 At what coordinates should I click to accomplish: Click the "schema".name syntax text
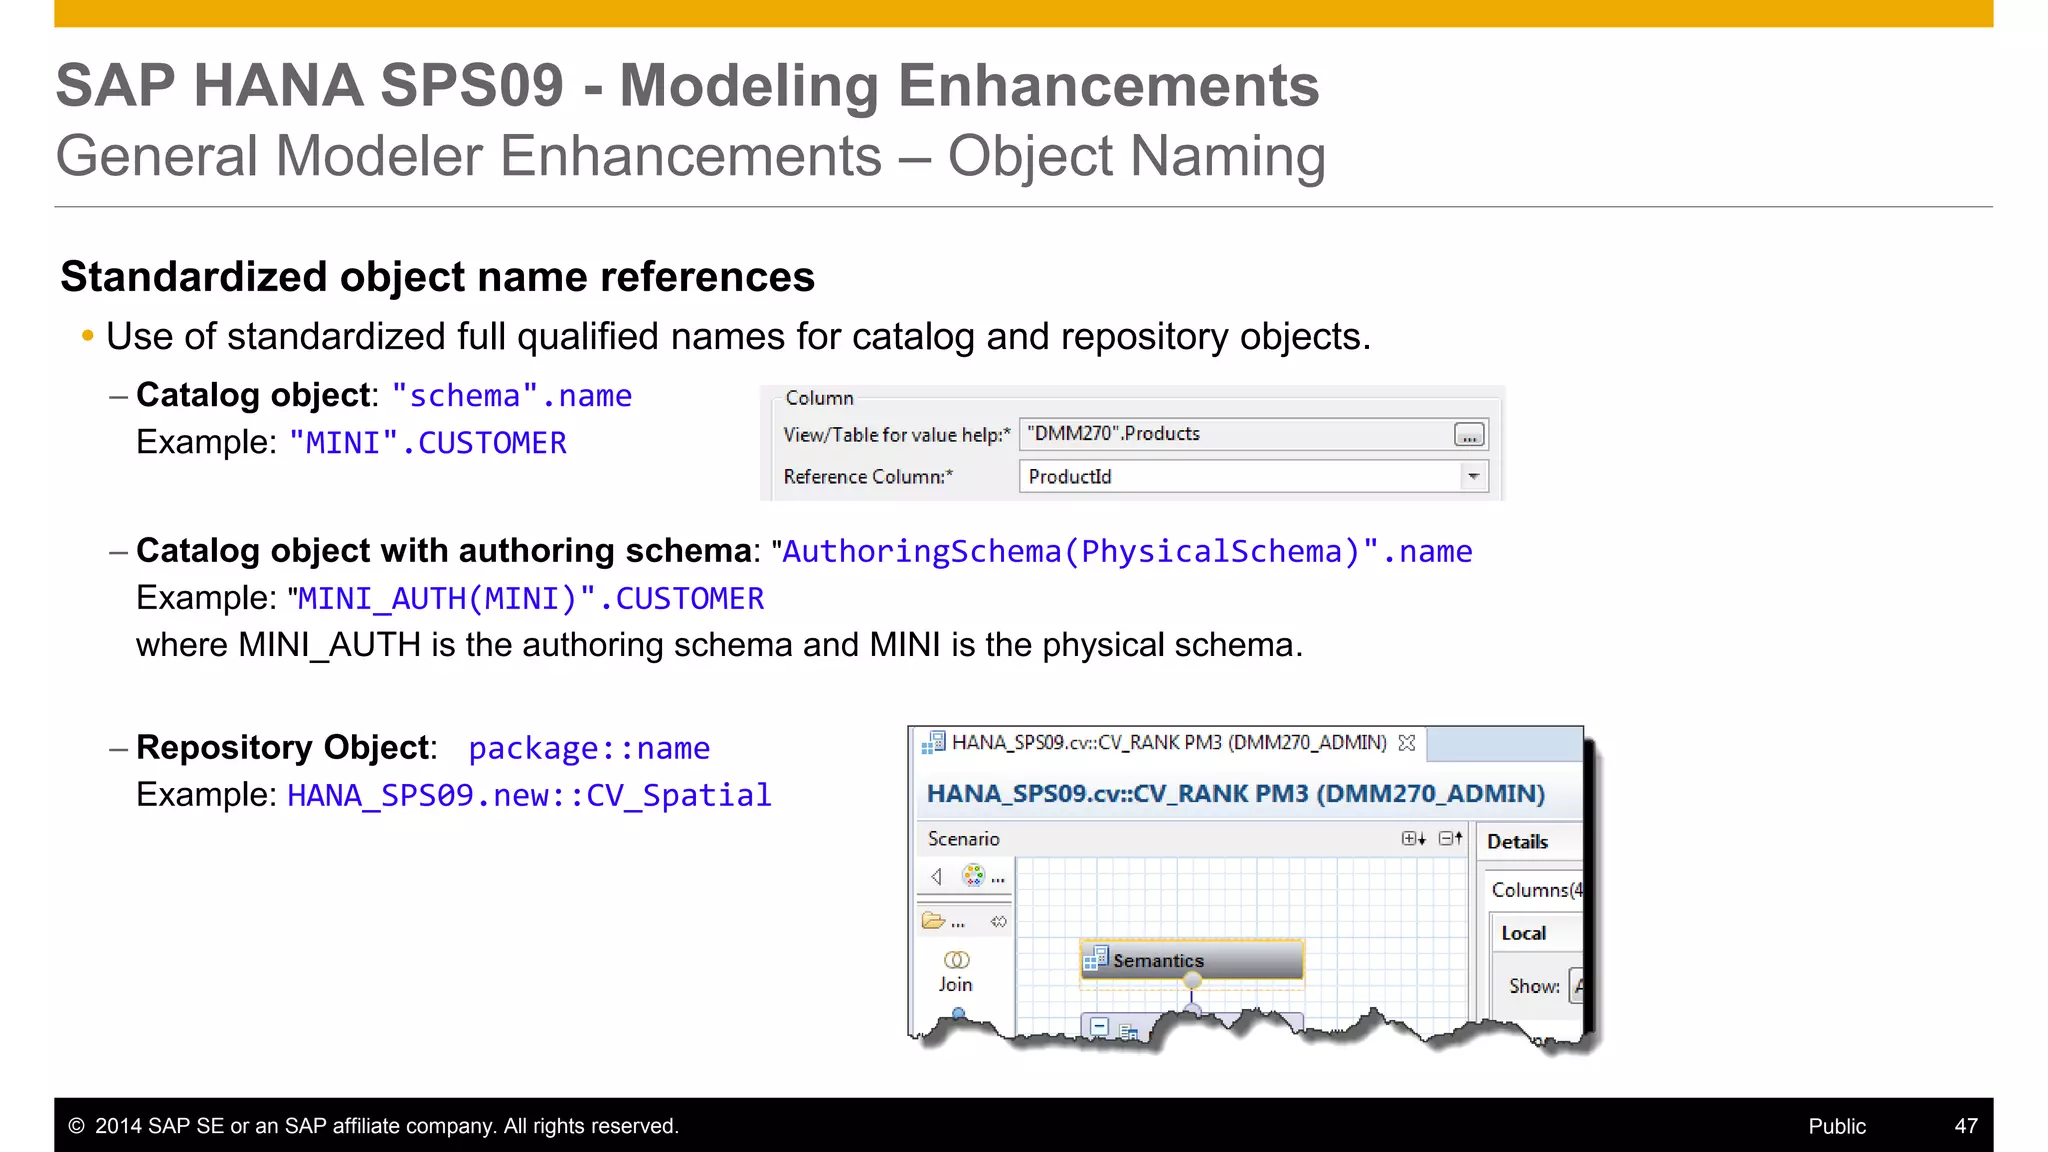point(511,396)
